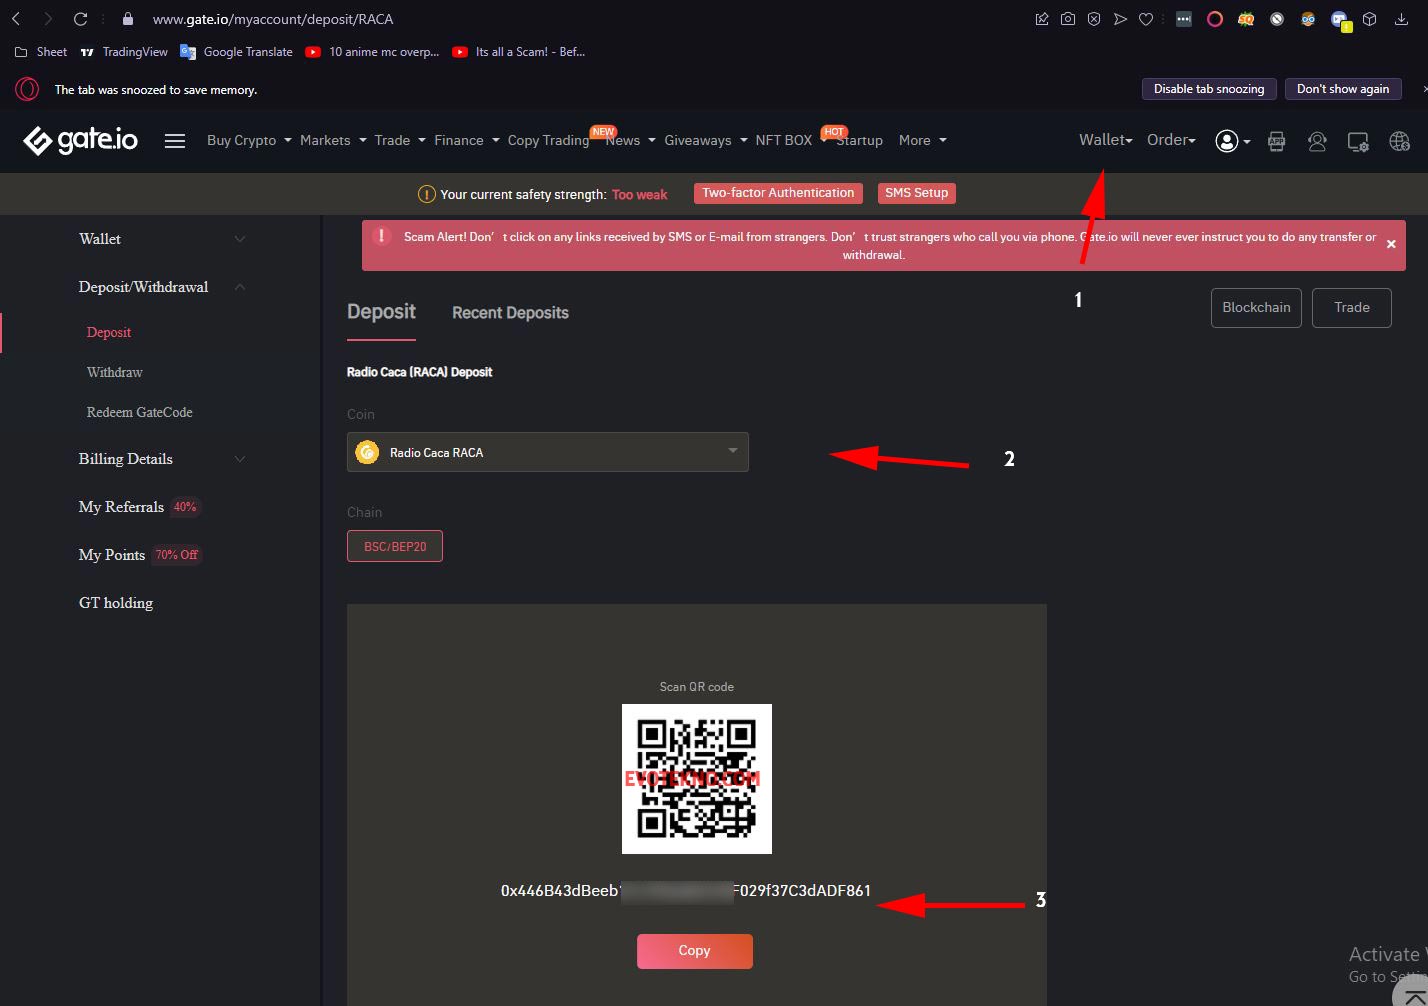Open browser downloads icon
1428x1006 pixels.
pyautogui.click(x=1401, y=19)
